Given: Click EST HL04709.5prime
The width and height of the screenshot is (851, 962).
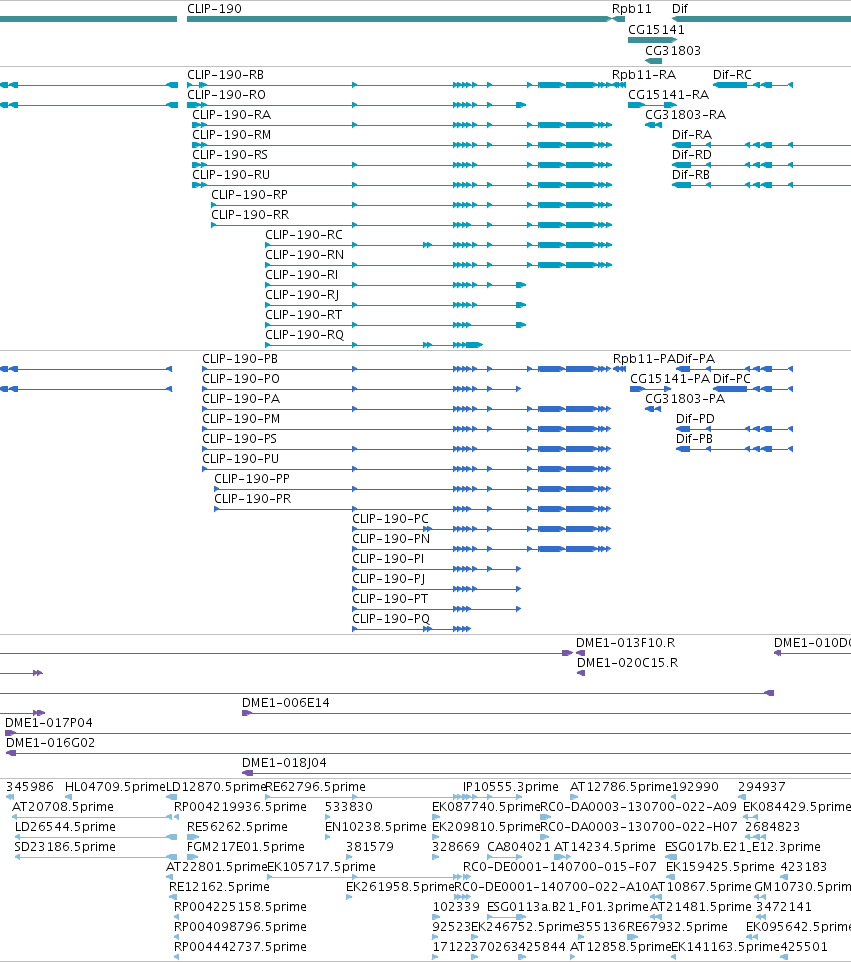Looking at the screenshot, I should point(115,787).
